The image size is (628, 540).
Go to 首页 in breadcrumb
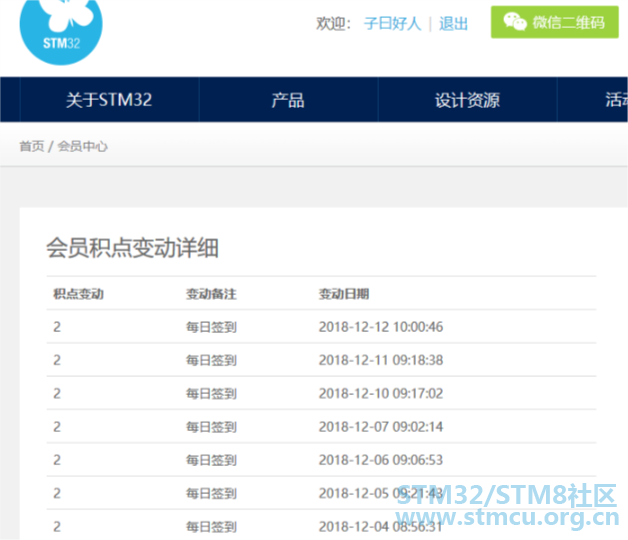coord(32,146)
